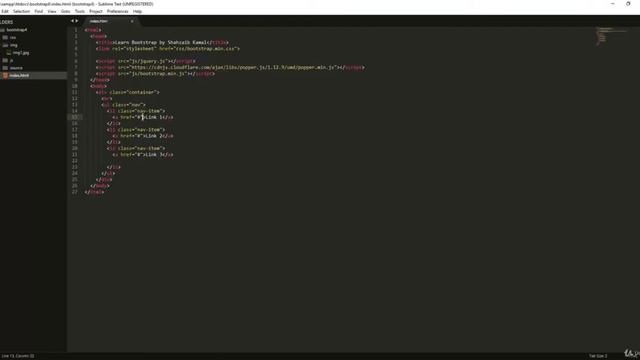Screen dimensions: 640x360
Task: Click line number 1 in gutter
Action: (x=76, y=30)
